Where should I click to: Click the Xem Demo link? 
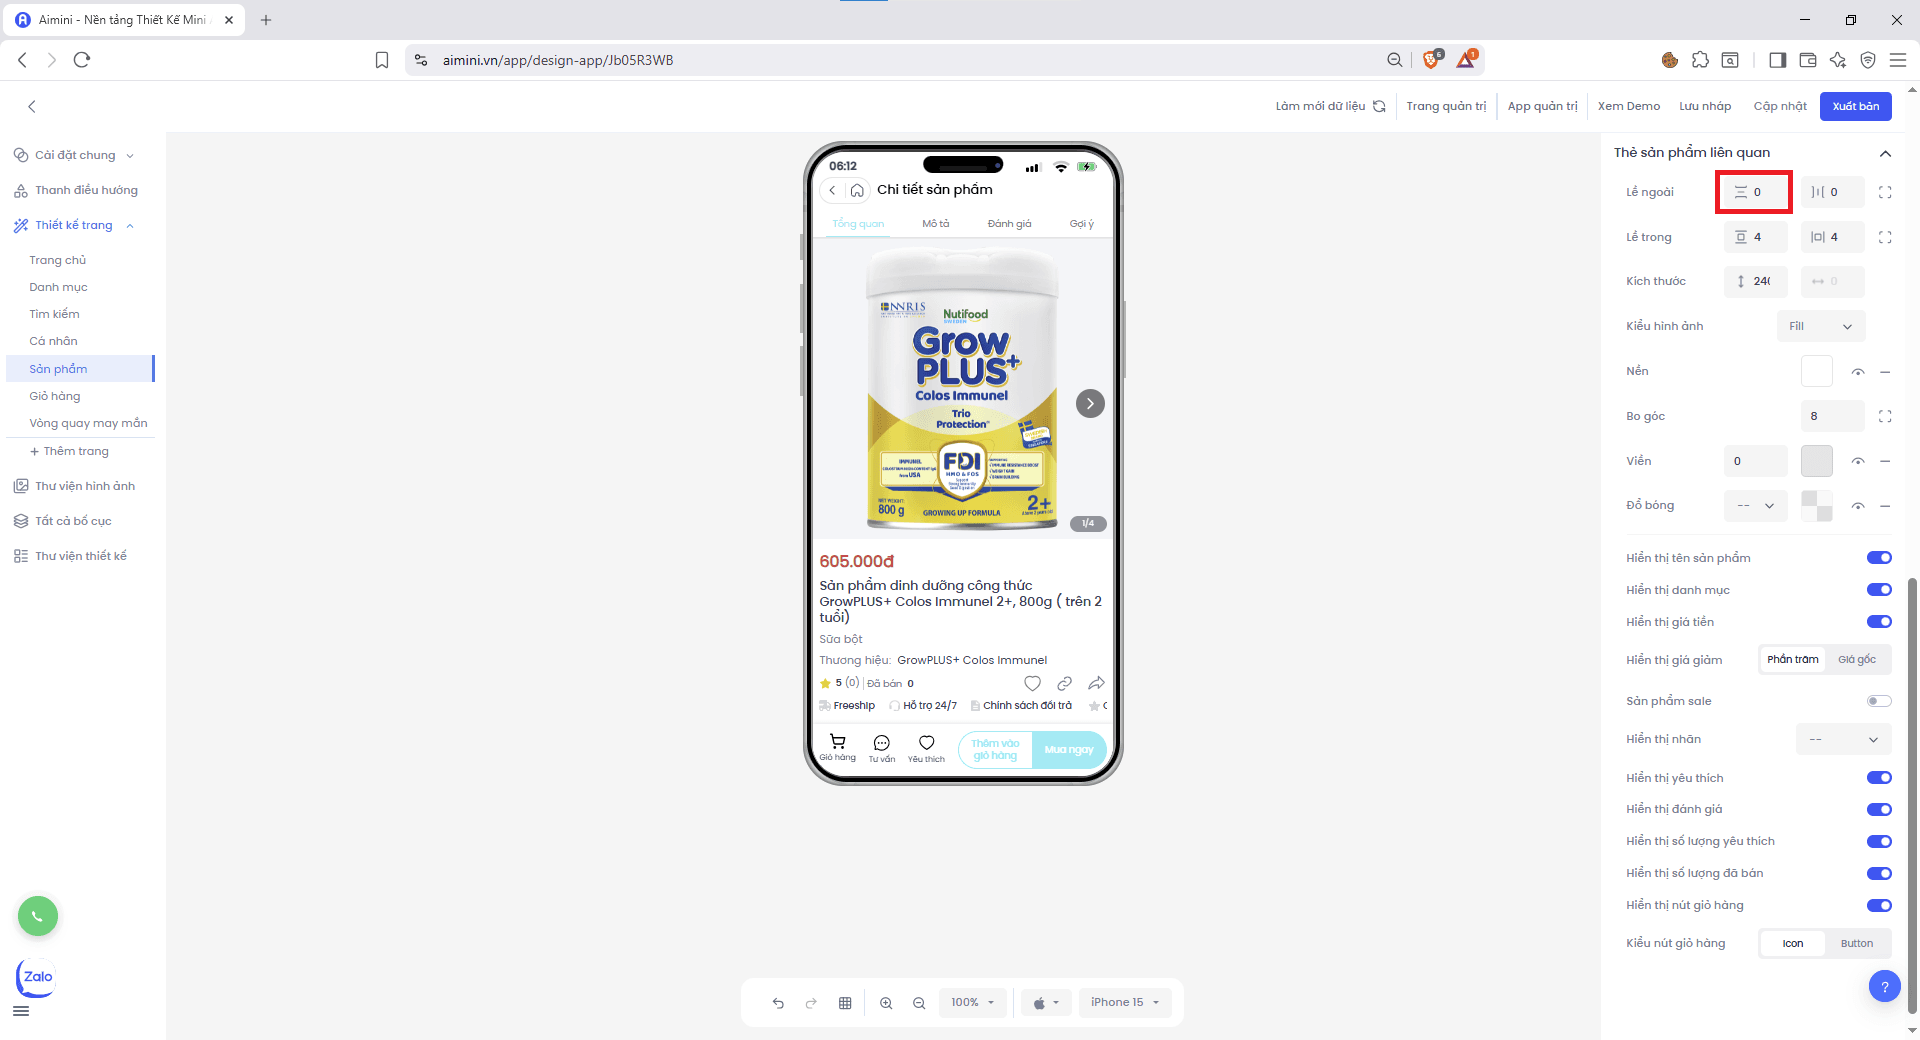coord(1628,106)
